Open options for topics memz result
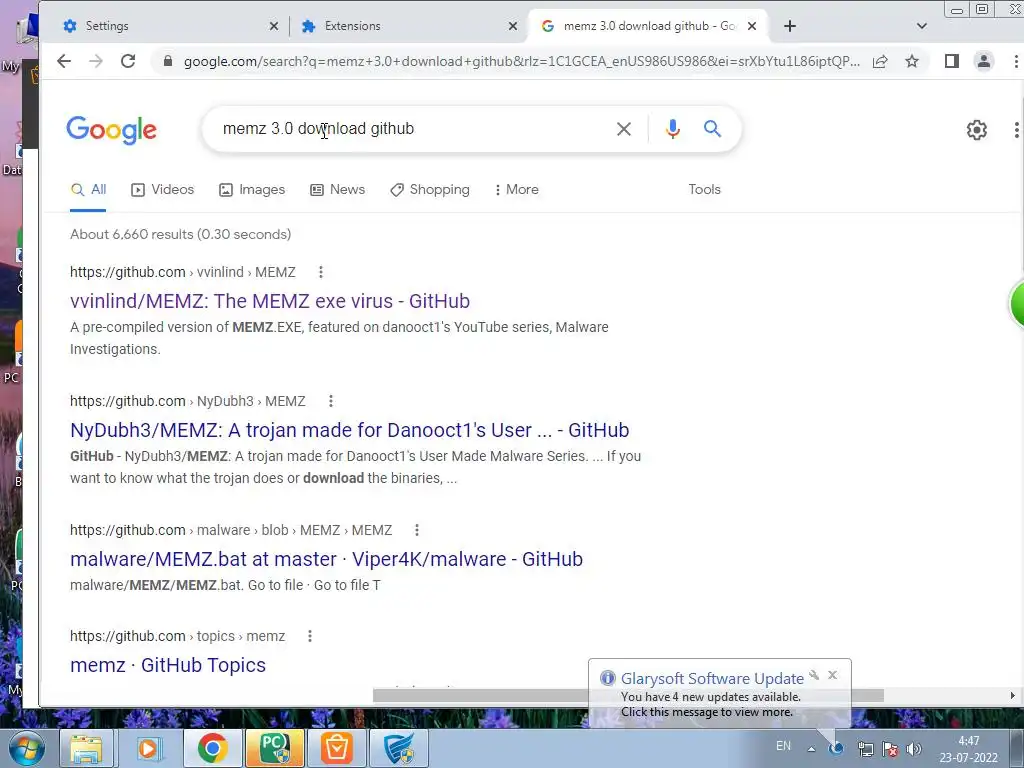 [310, 636]
